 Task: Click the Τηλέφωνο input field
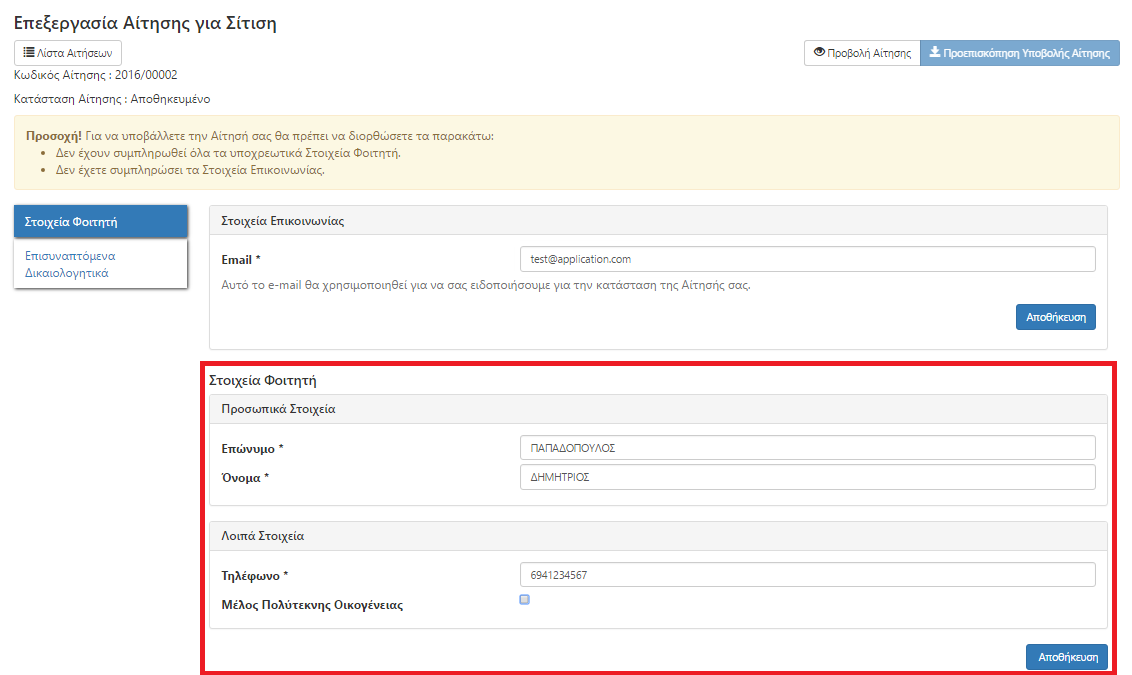tap(807, 575)
